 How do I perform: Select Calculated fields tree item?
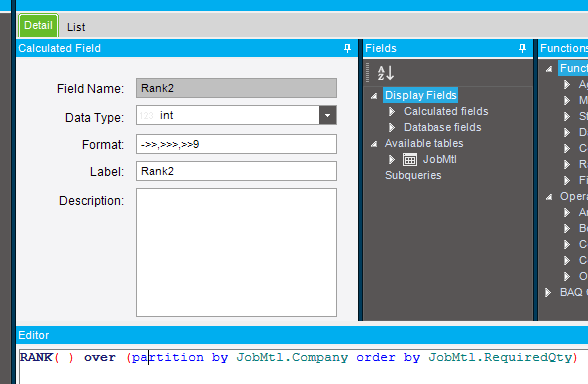coord(446,111)
